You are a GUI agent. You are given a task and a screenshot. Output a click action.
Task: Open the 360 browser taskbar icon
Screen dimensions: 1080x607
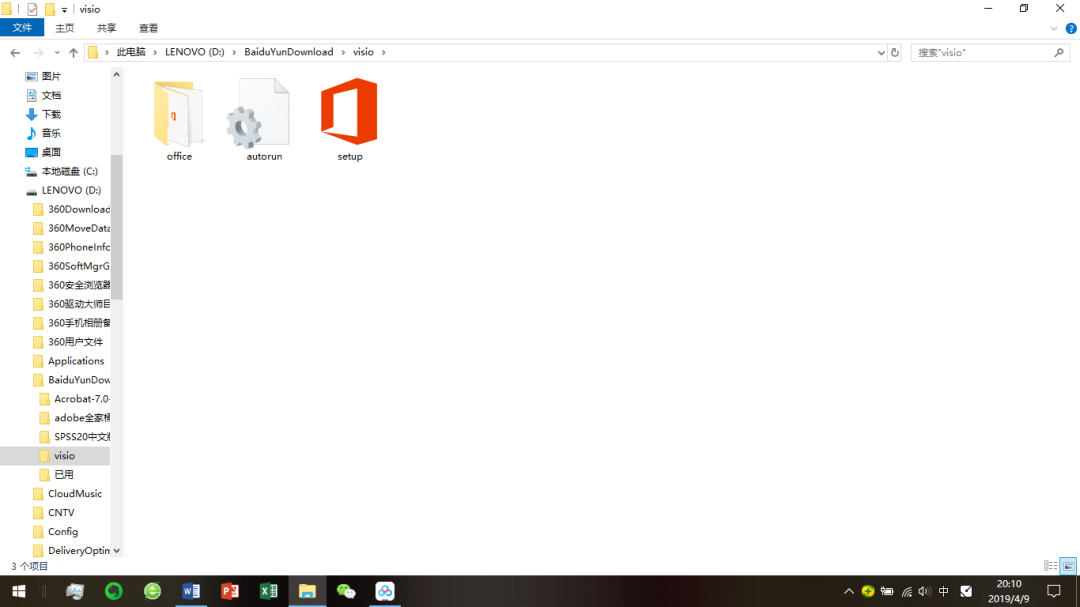click(152, 591)
